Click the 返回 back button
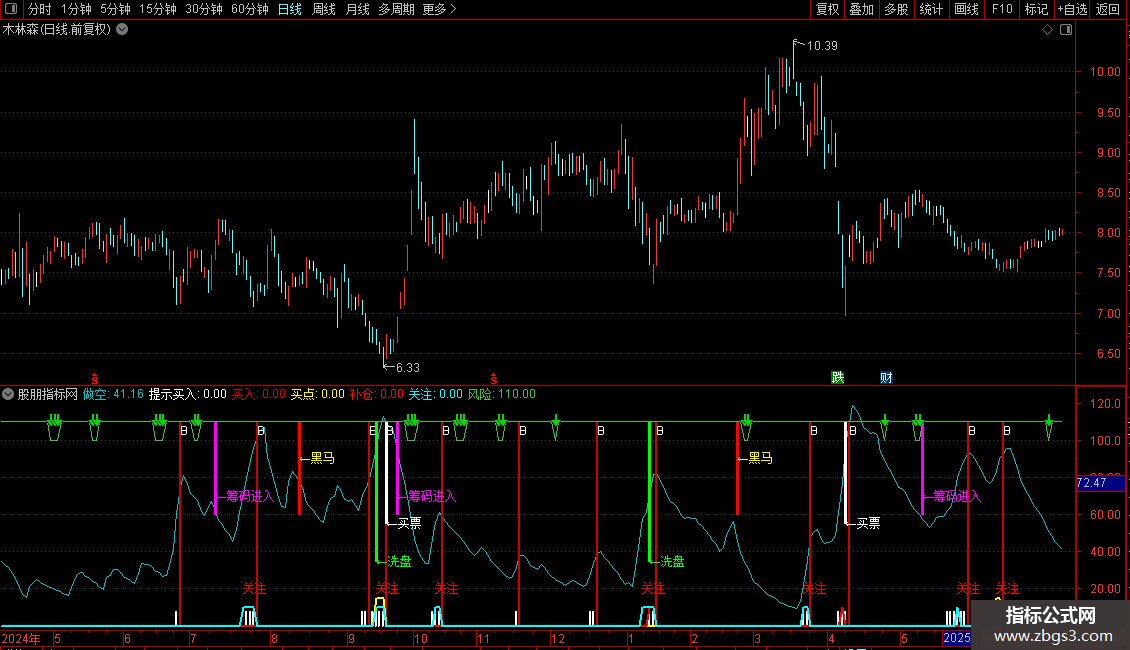 (1108, 9)
